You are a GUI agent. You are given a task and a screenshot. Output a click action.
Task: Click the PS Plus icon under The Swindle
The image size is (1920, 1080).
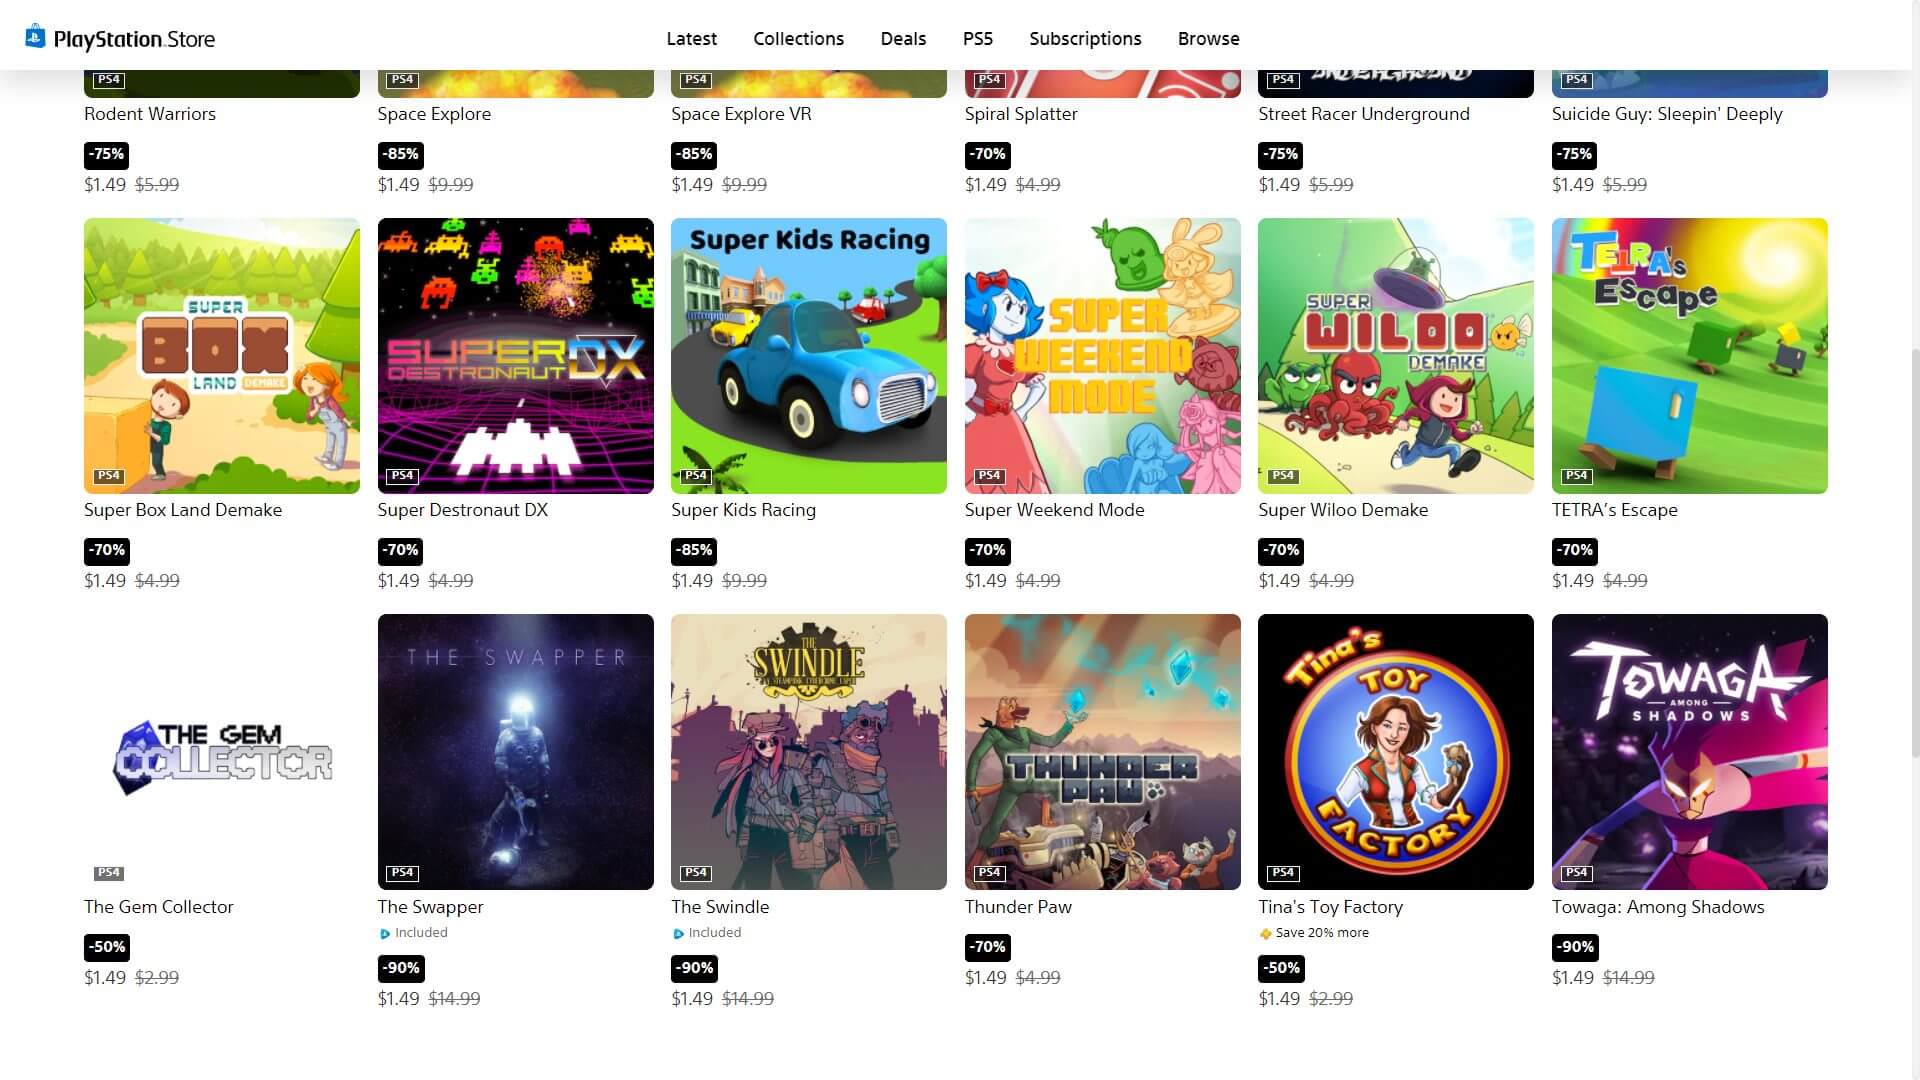click(x=678, y=934)
